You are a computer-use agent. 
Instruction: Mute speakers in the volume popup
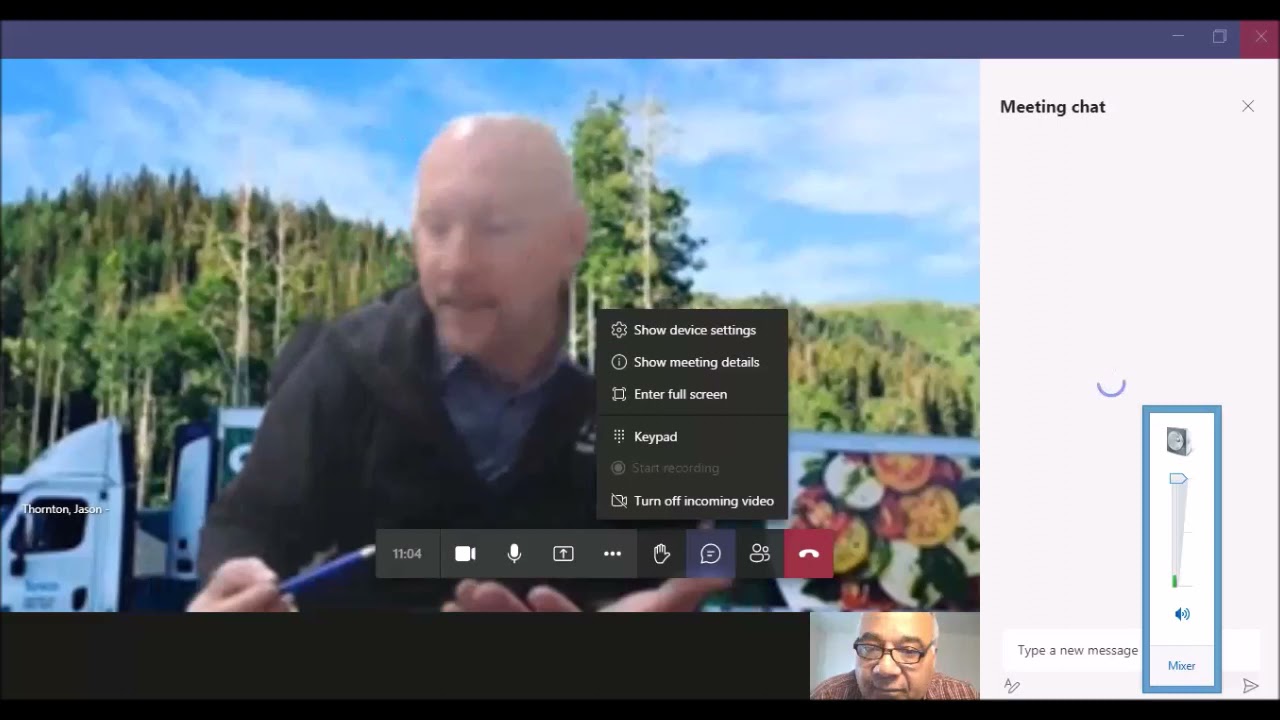(1182, 614)
